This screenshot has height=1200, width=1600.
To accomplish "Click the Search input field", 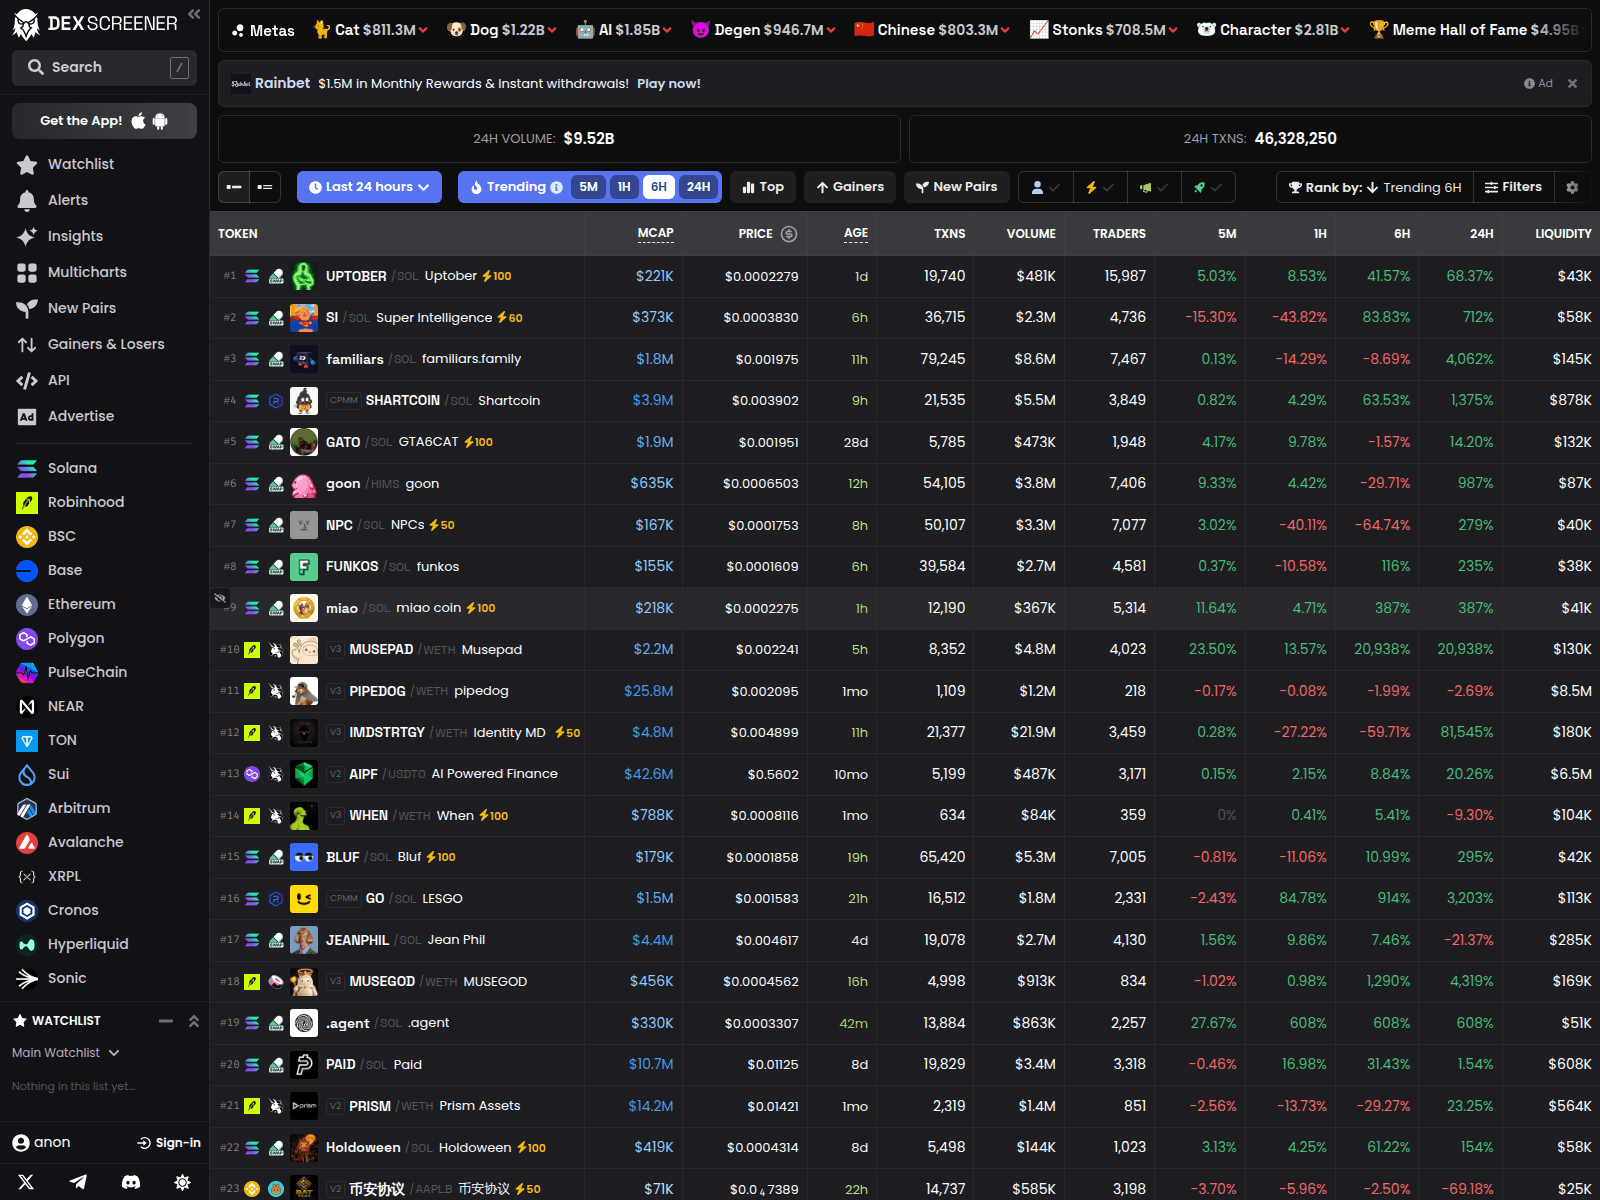I will pos(104,67).
